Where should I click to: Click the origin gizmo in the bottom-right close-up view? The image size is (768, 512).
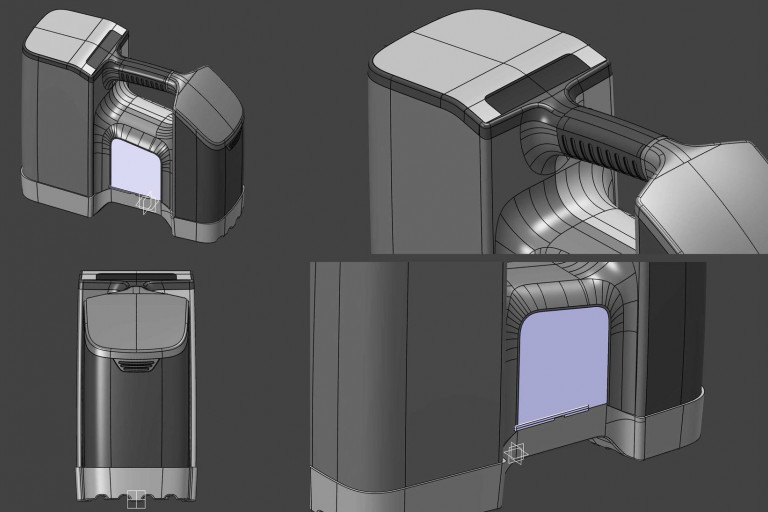click(x=517, y=455)
